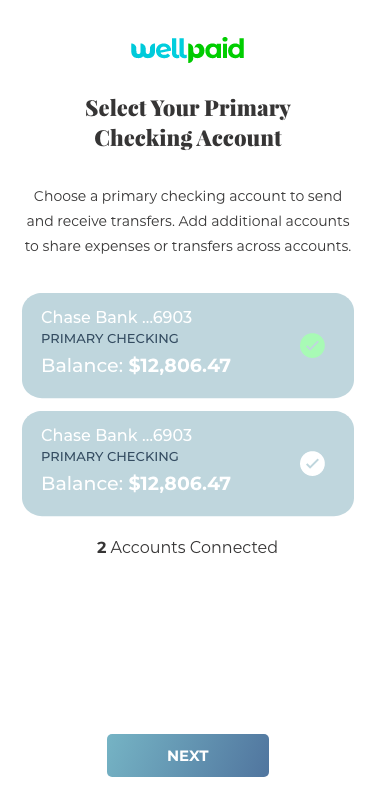
Task: Click the bold number 2 in accounts count
Action: tap(102, 547)
